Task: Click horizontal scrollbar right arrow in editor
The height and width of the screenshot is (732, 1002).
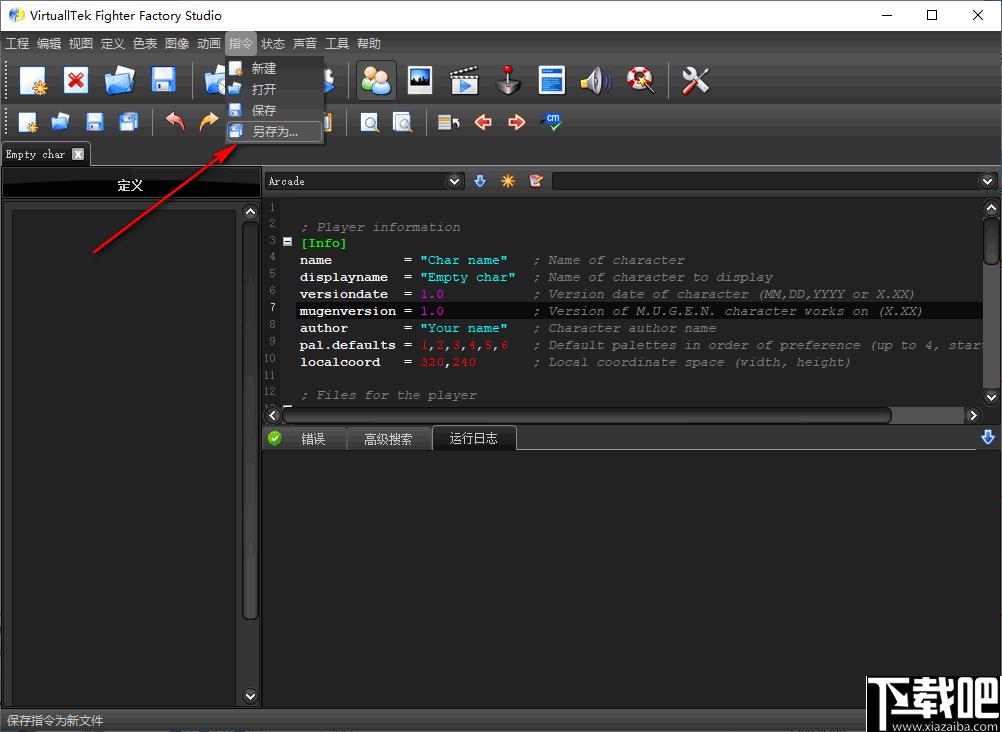Action: tap(973, 416)
